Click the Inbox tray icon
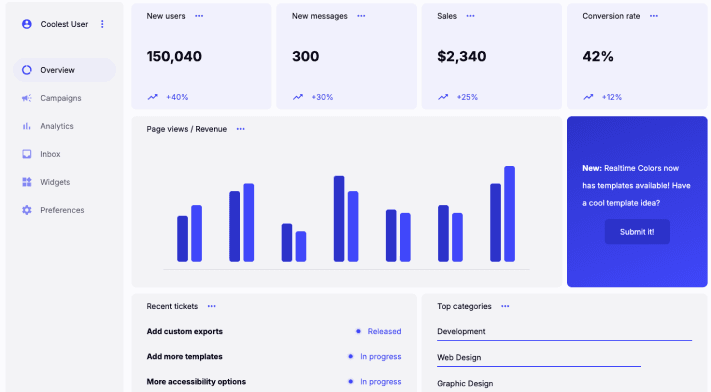Image resolution: width=711 pixels, height=392 pixels. coord(27,154)
